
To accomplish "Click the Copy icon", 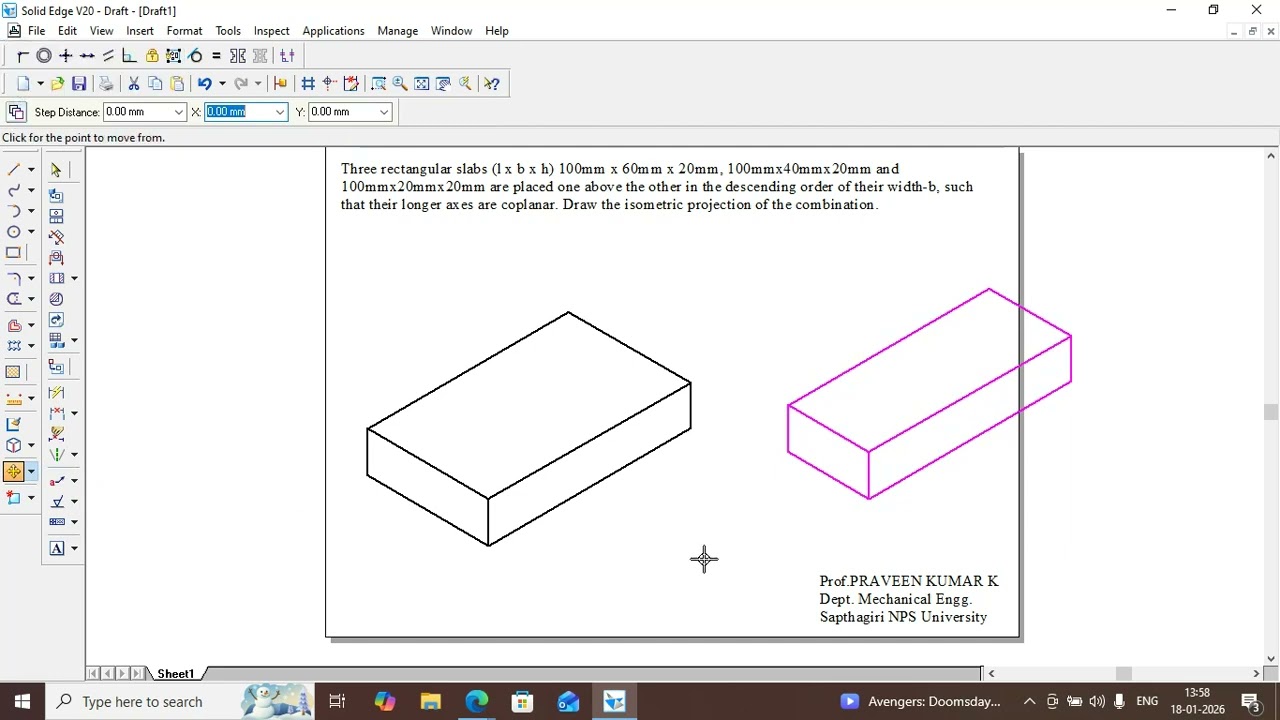I will click(155, 84).
